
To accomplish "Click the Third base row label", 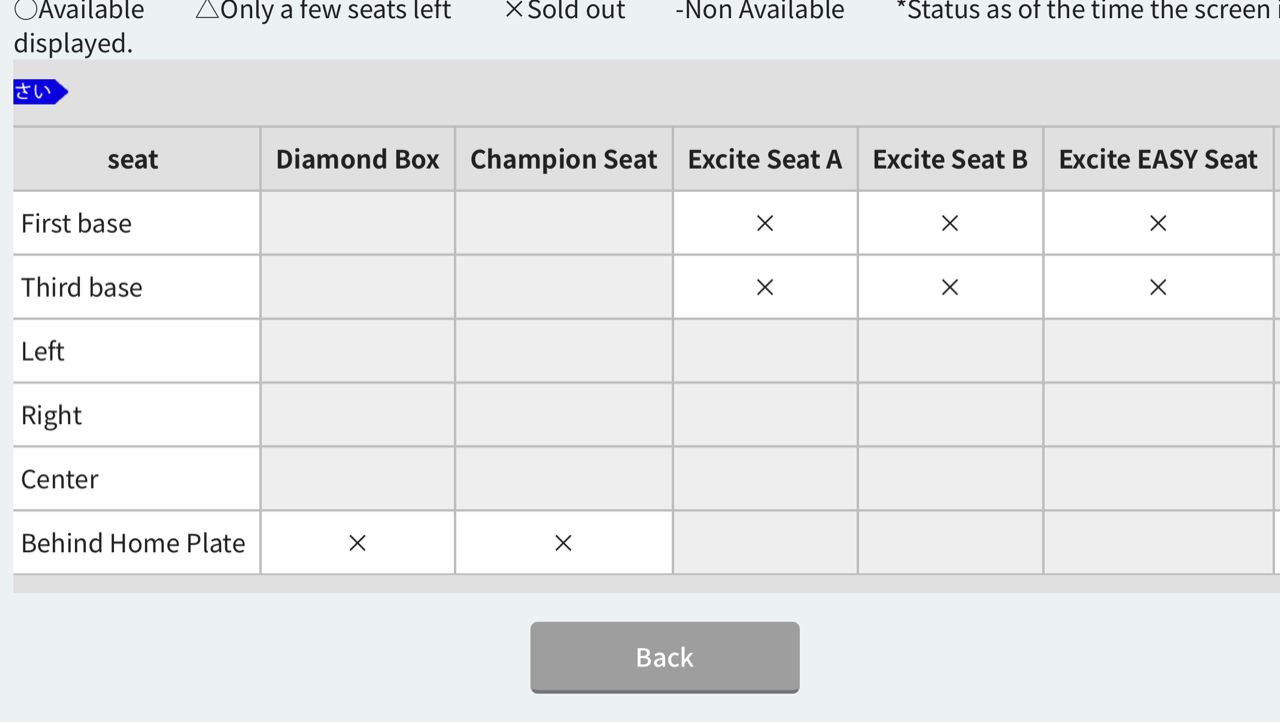I will [82, 288].
